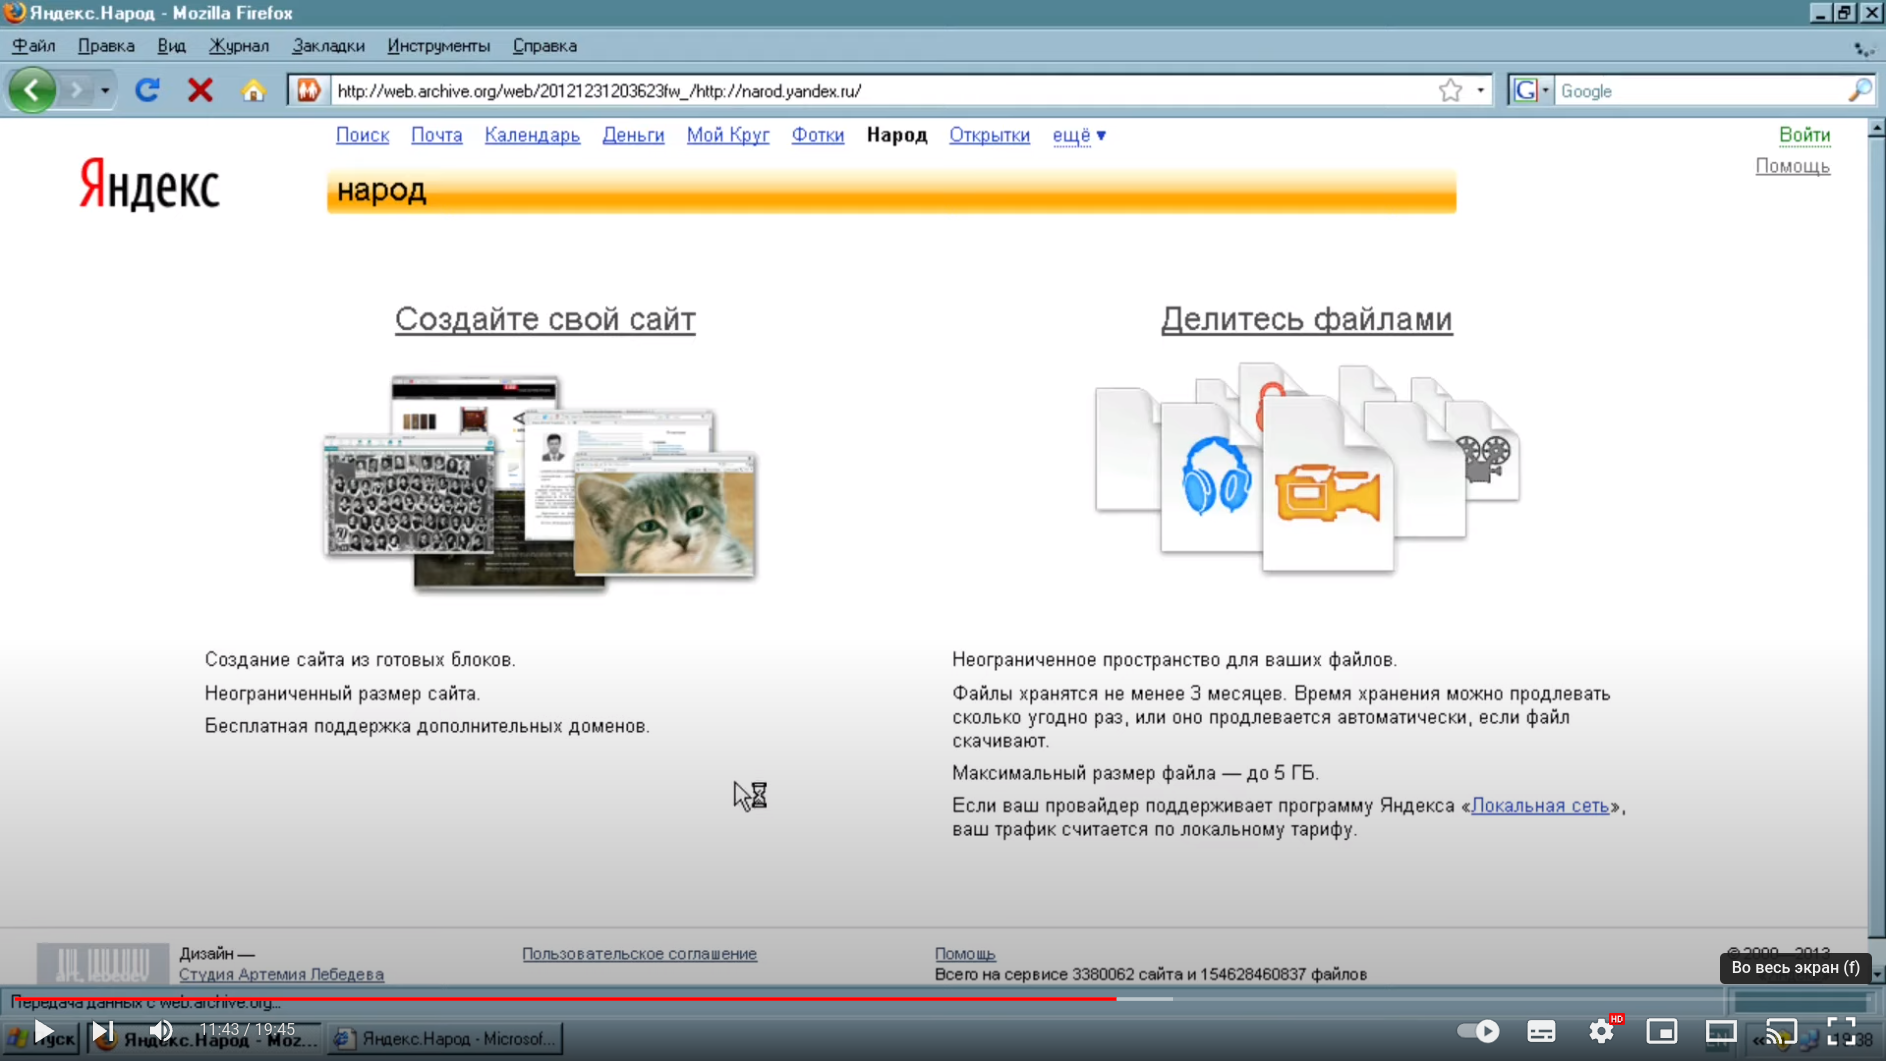Visit the Студия Артемия Лебедева link

pos(281,974)
